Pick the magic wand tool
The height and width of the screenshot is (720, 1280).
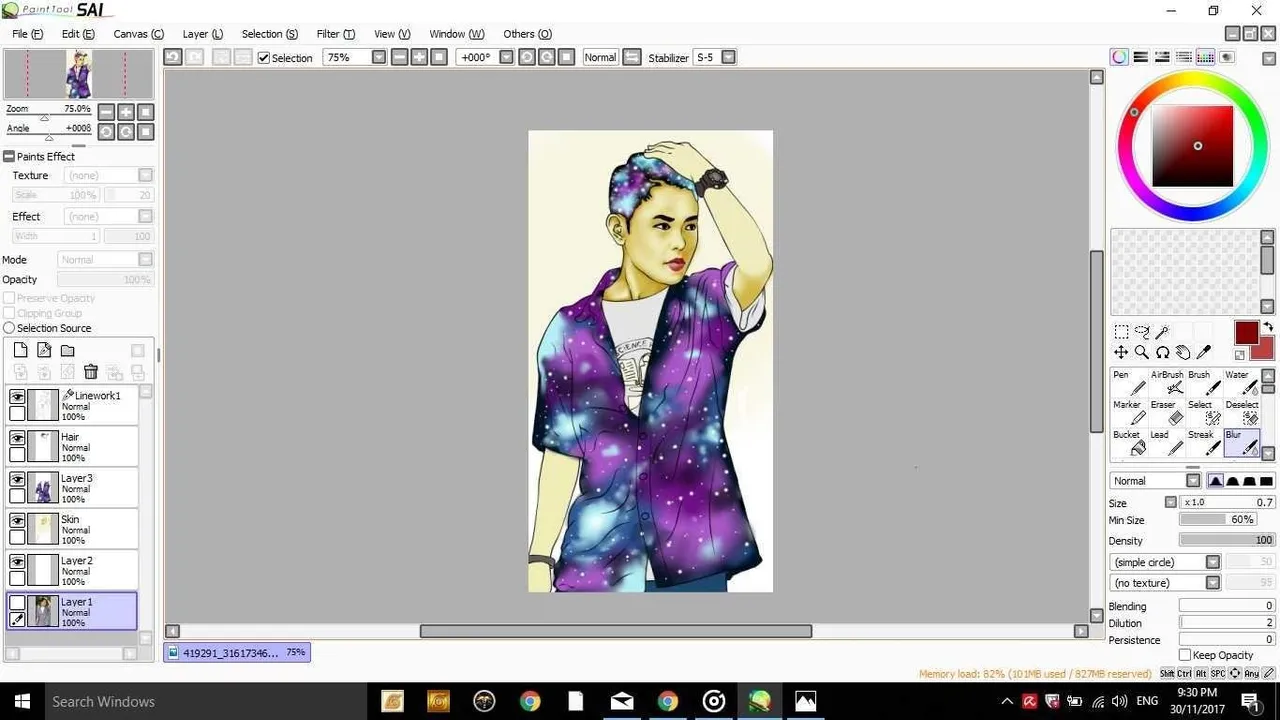[x=1163, y=332]
